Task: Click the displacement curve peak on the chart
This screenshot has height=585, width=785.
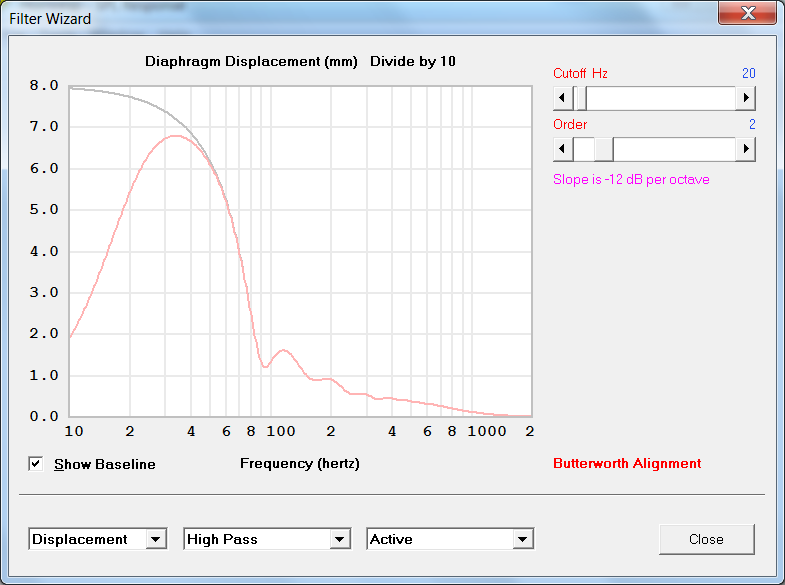Action: coord(174,136)
